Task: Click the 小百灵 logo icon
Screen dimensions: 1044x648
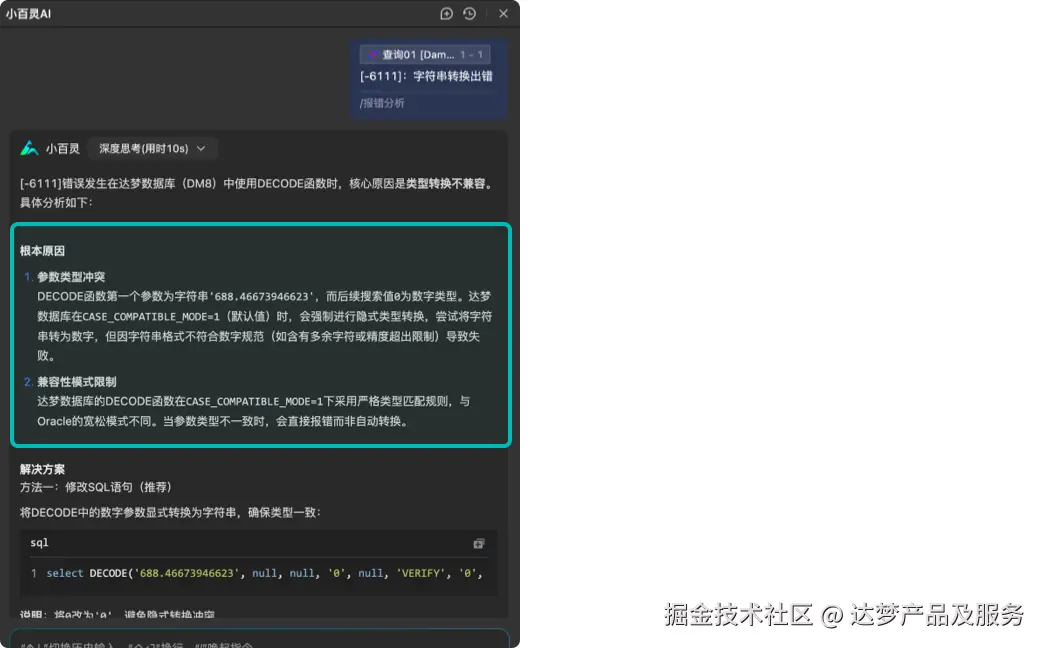Action: click(x=29, y=149)
